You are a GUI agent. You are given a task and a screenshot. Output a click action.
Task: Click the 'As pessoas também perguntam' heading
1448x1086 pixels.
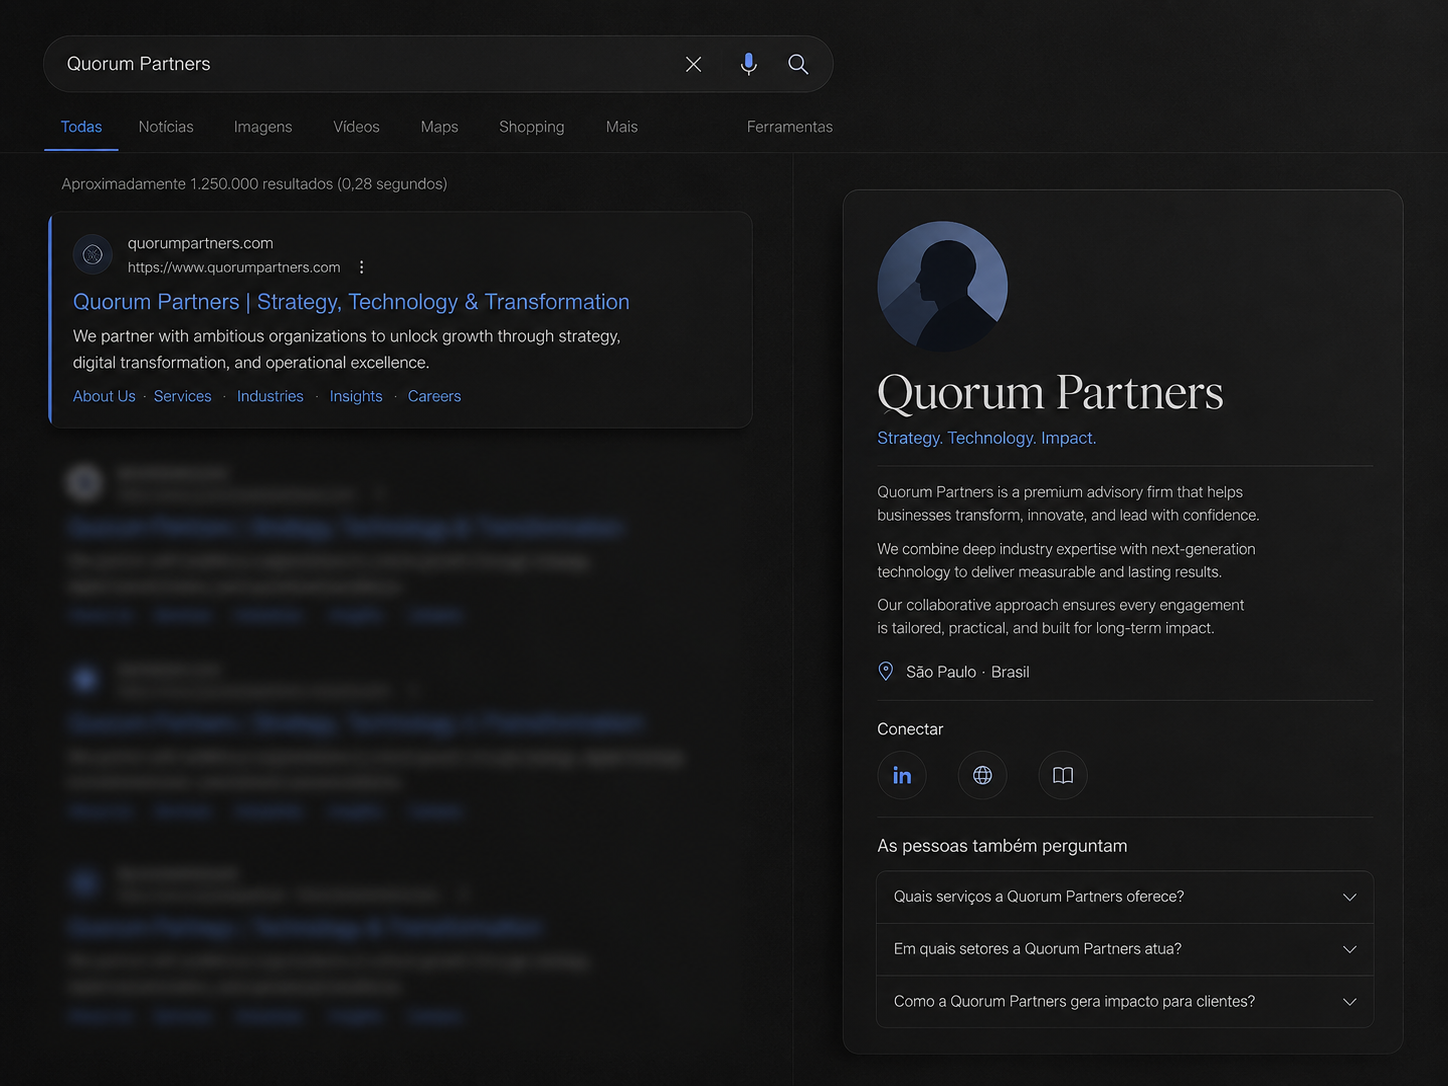[1002, 846]
